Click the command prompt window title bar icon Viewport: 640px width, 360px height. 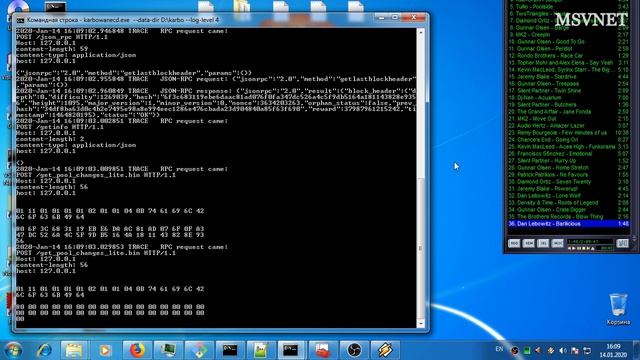[x=20, y=20]
